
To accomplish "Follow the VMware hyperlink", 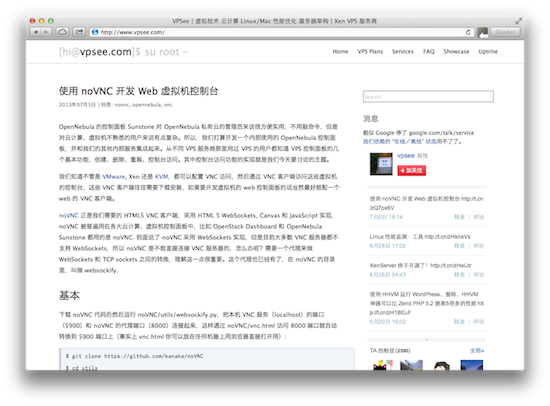I will [x=113, y=177].
